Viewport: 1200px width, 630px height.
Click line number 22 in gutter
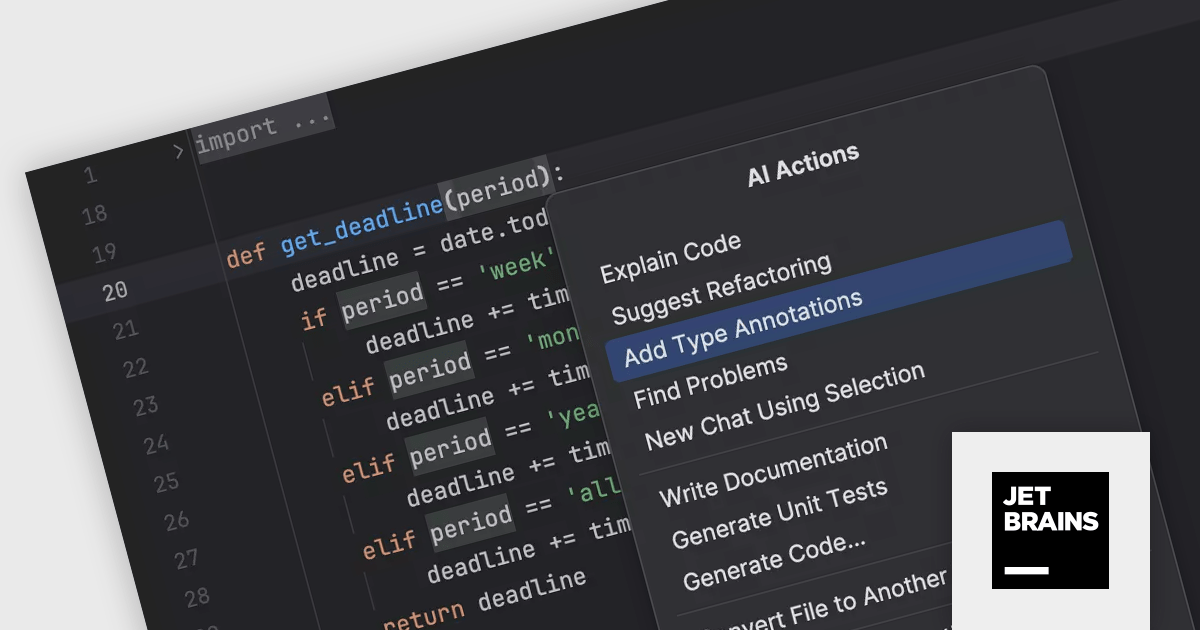click(136, 368)
